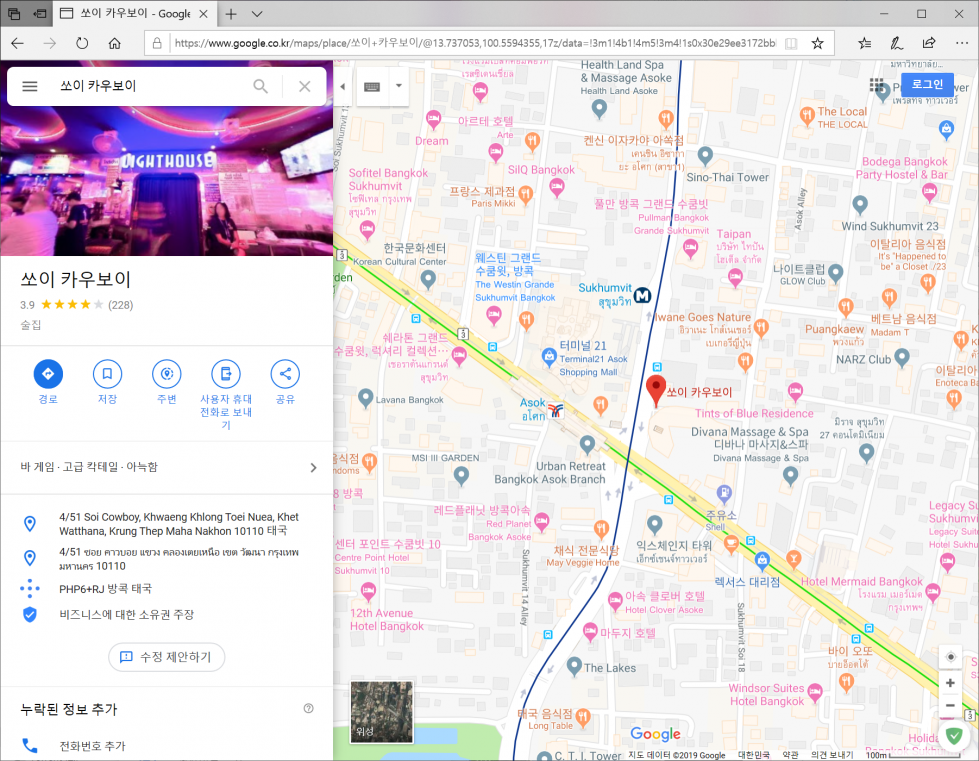
Task: Click the 술집 category label
Action: 31,325
